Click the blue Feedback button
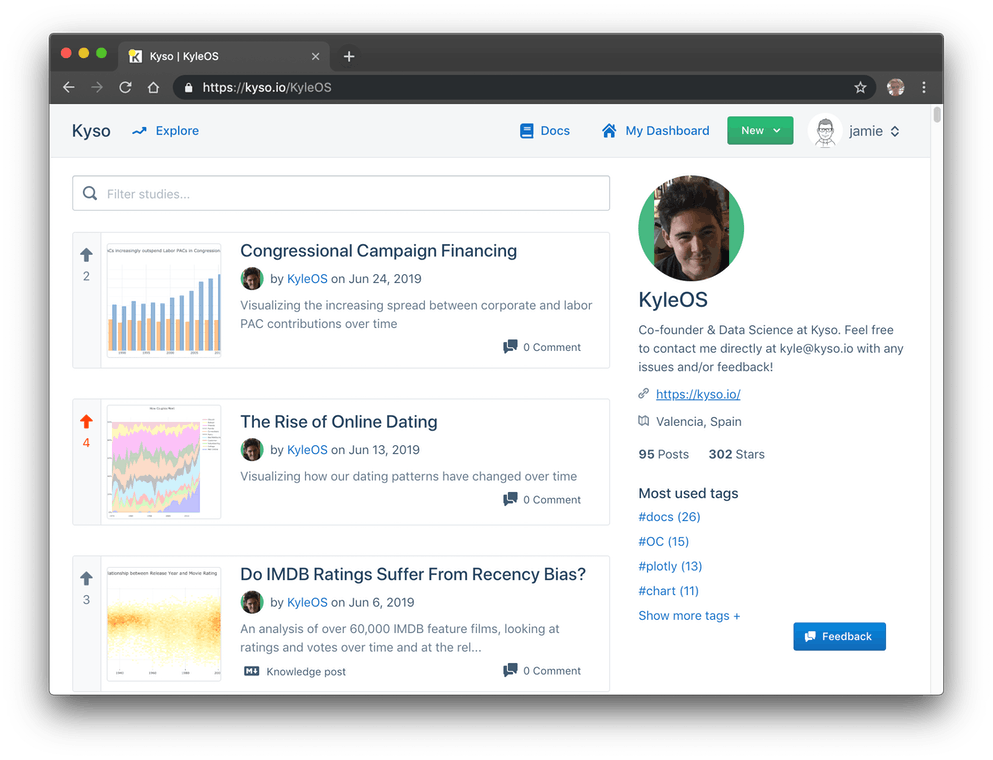Viewport: 993px width, 760px height. tap(839, 636)
